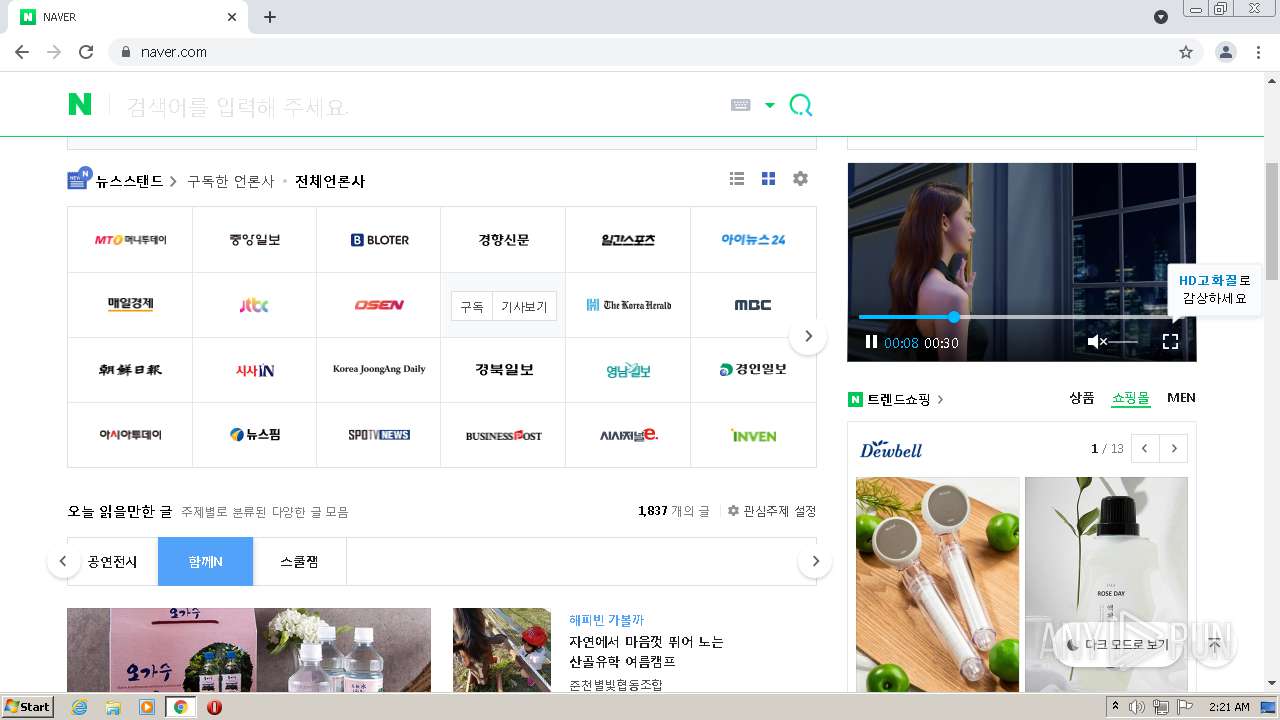Select the 스쿨잼 topic tab
The image size is (1280, 720).
tap(299, 562)
